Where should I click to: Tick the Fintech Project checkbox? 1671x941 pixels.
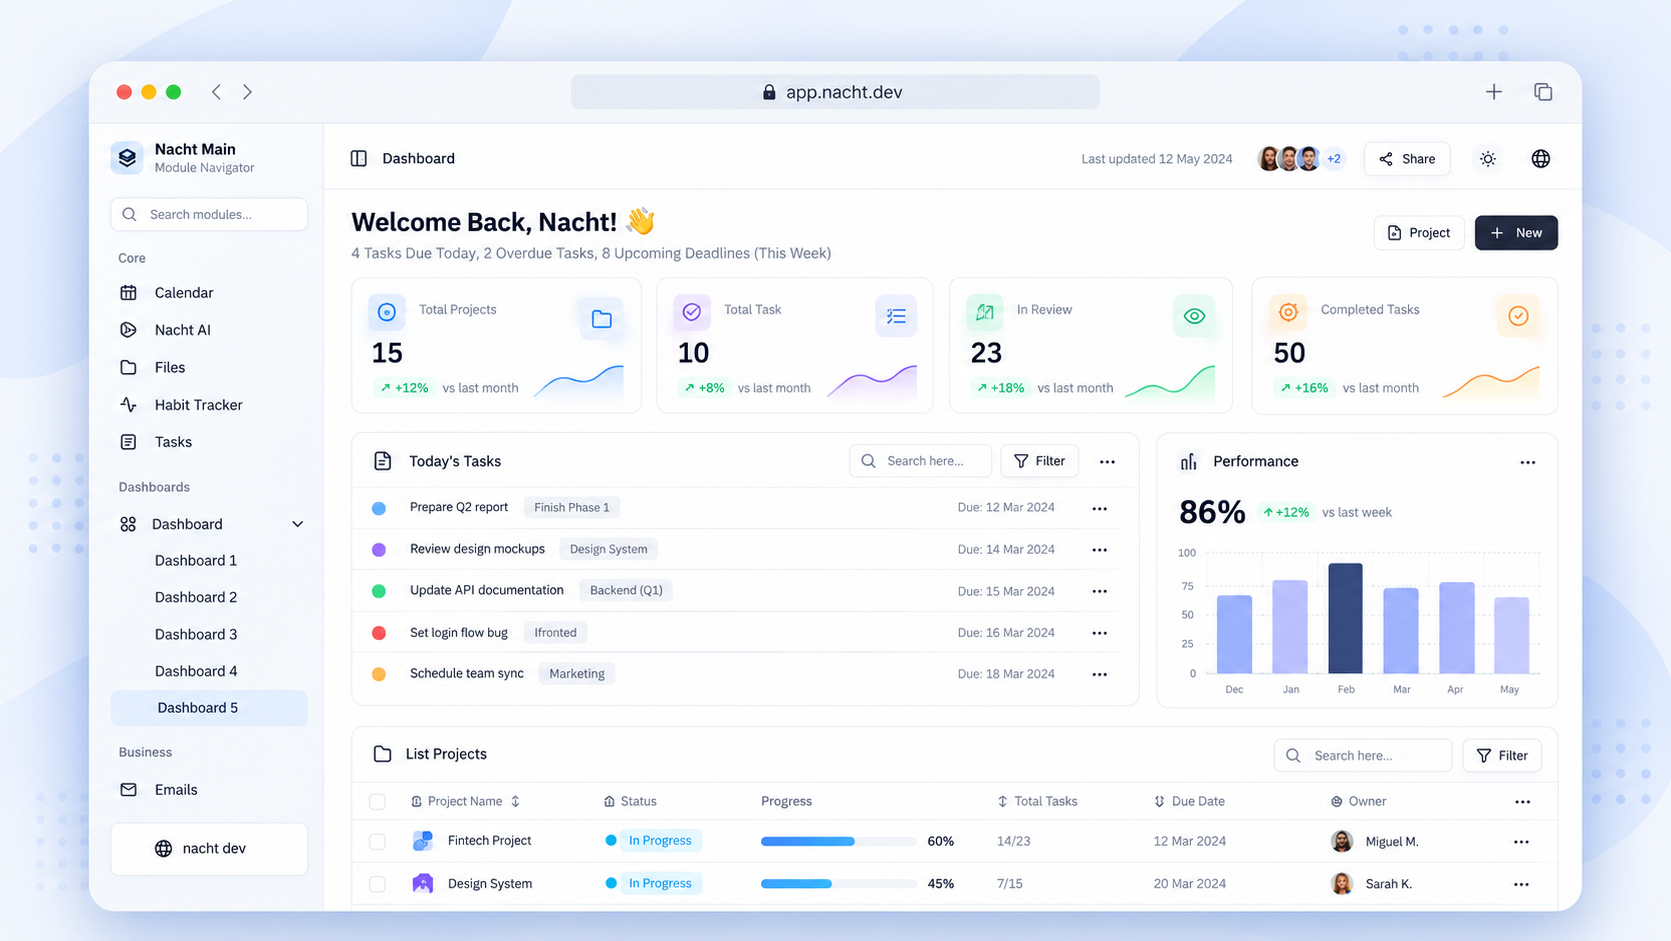377,841
